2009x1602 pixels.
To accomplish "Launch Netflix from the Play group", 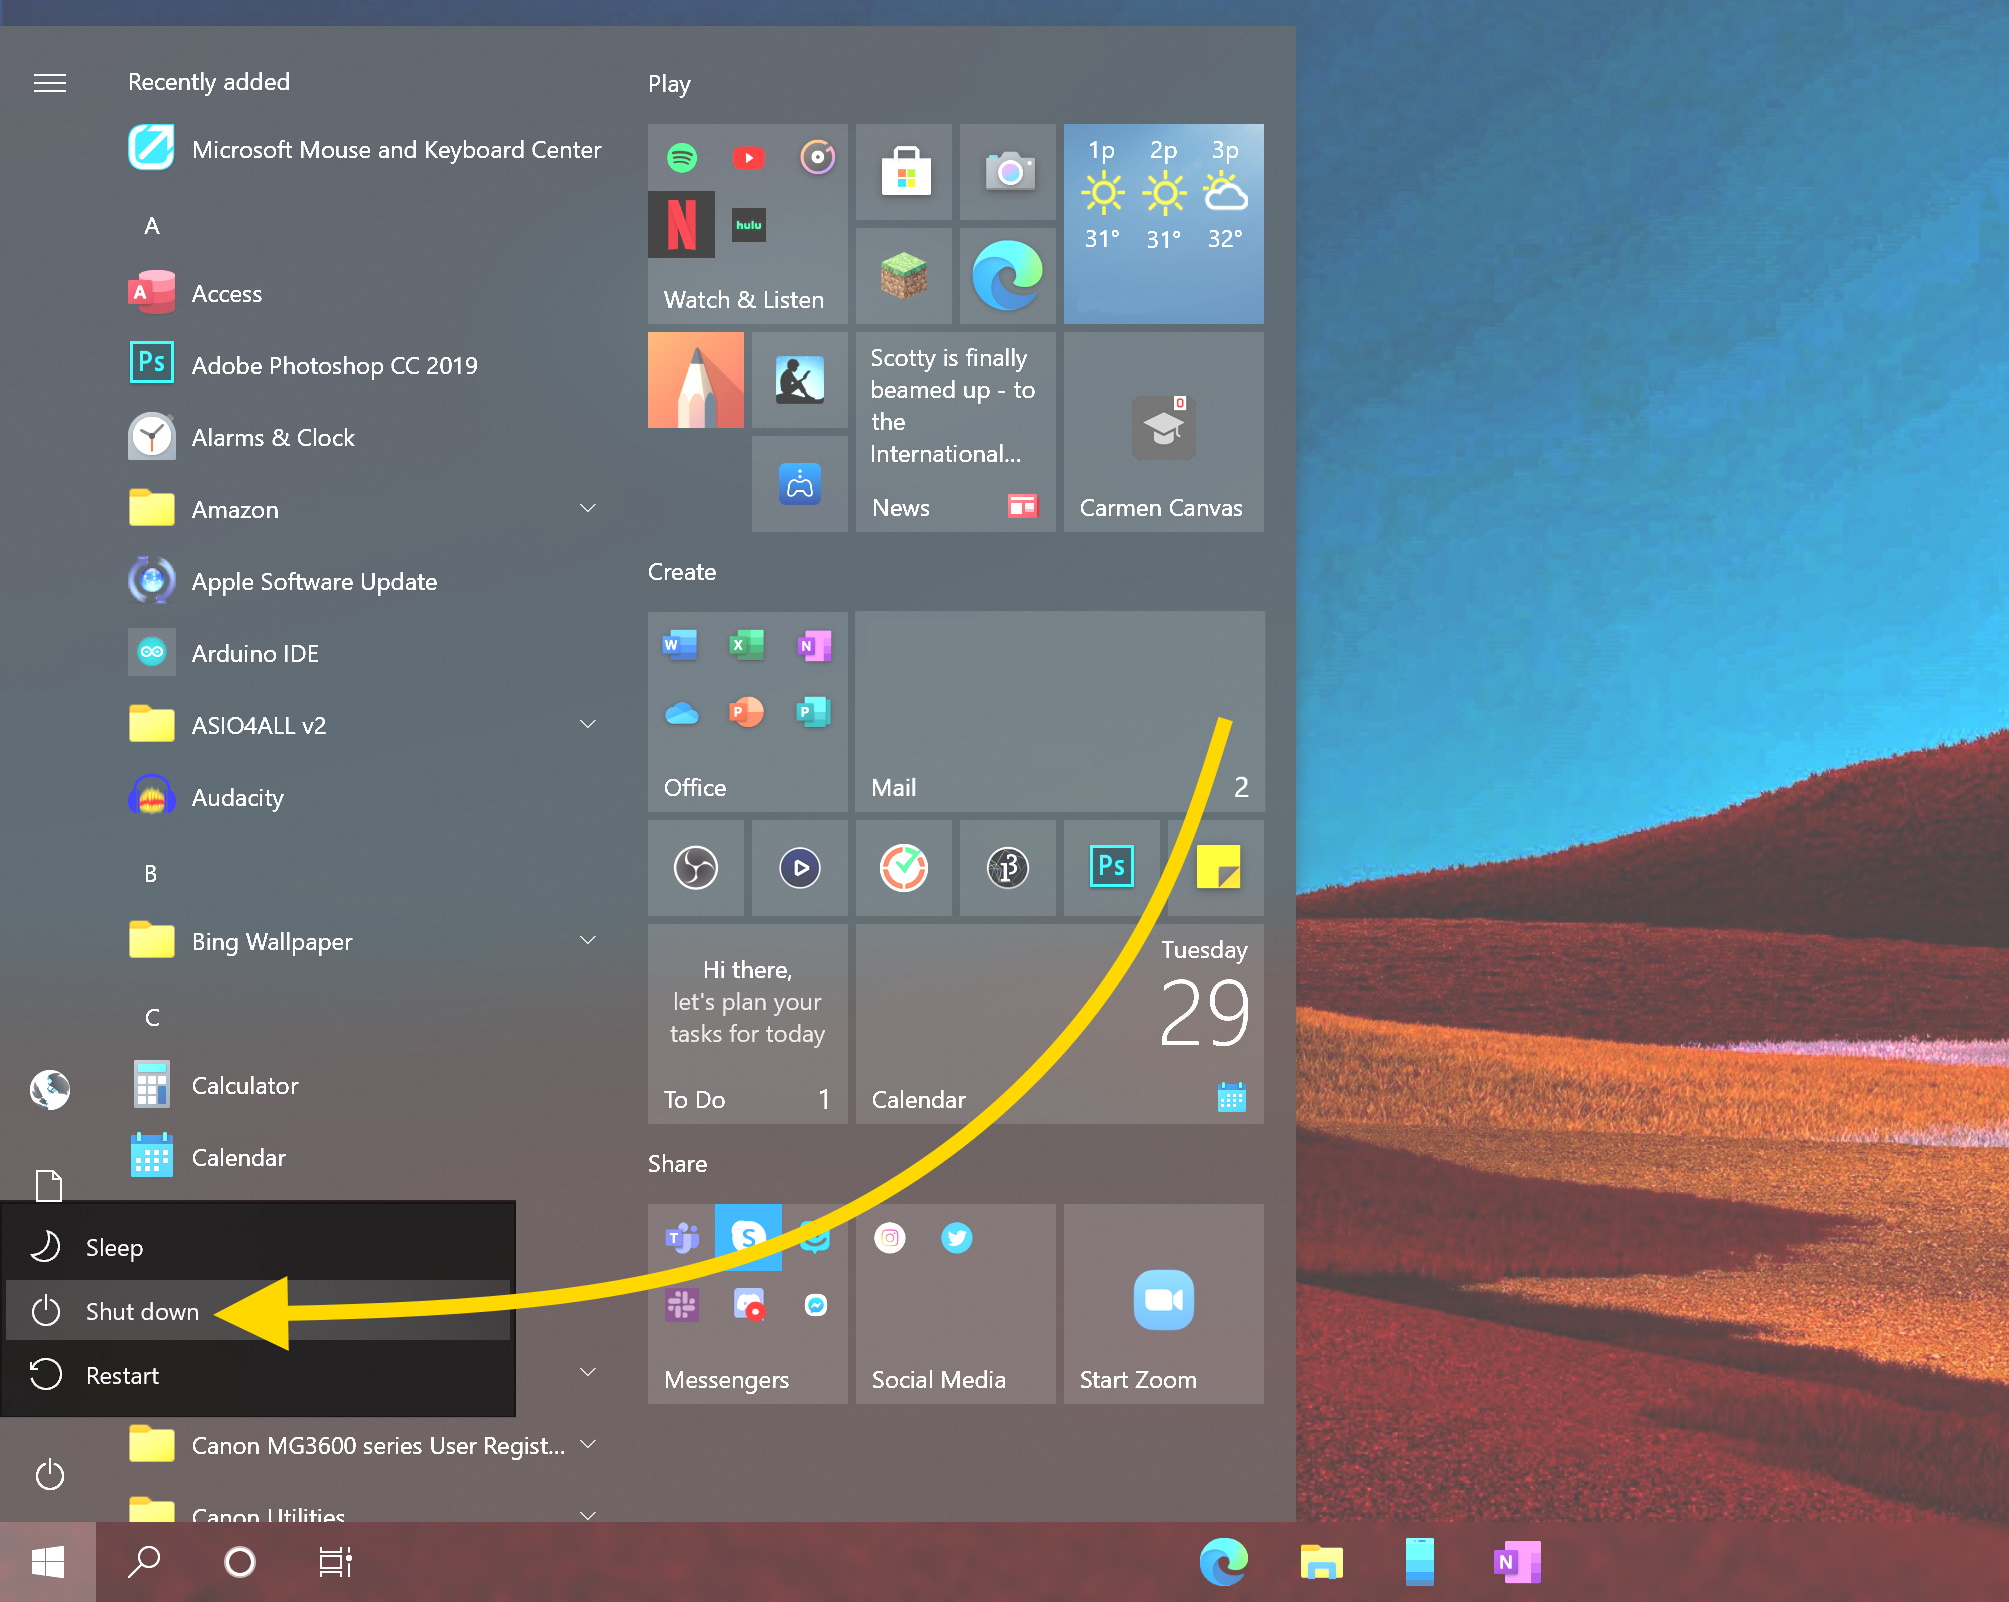I will 682,224.
